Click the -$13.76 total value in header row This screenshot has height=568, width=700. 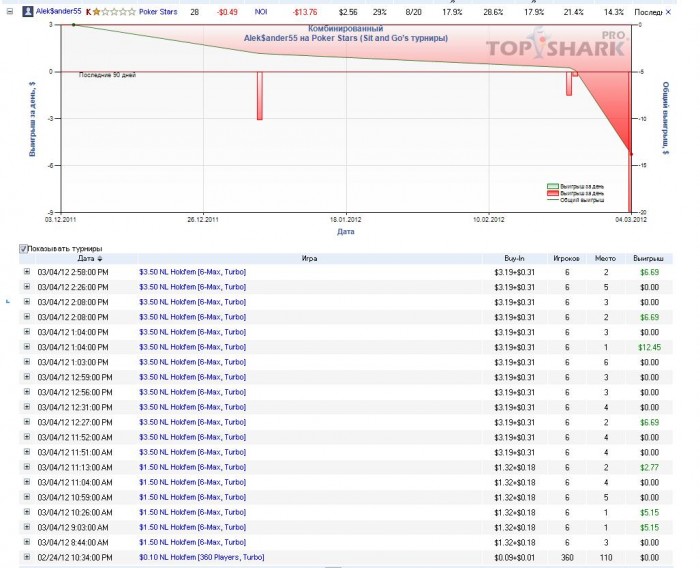(x=305, y=12)
